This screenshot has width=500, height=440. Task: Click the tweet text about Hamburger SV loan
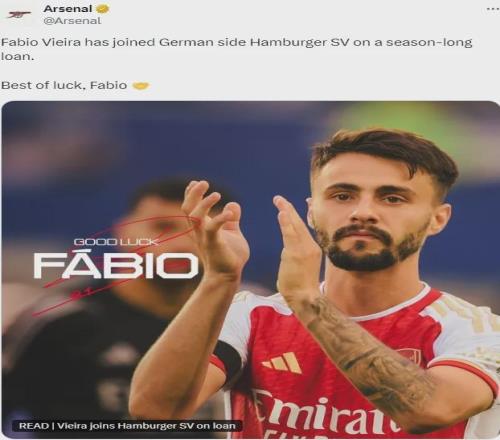pos(236,49)
